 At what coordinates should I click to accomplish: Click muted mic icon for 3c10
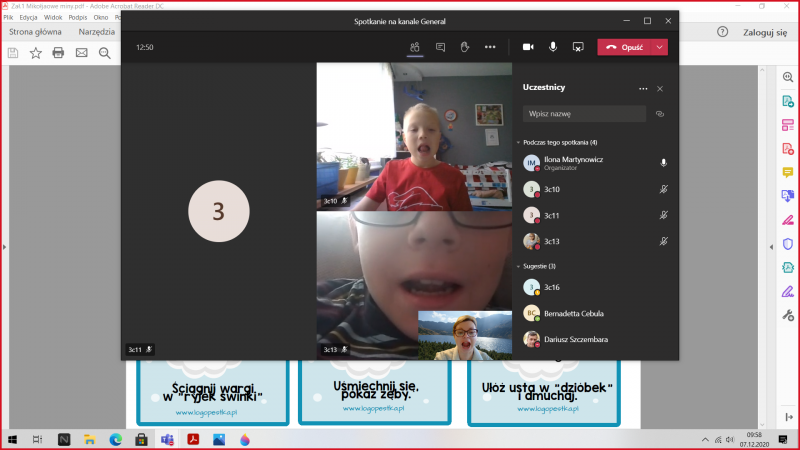(x=663, y=189)
